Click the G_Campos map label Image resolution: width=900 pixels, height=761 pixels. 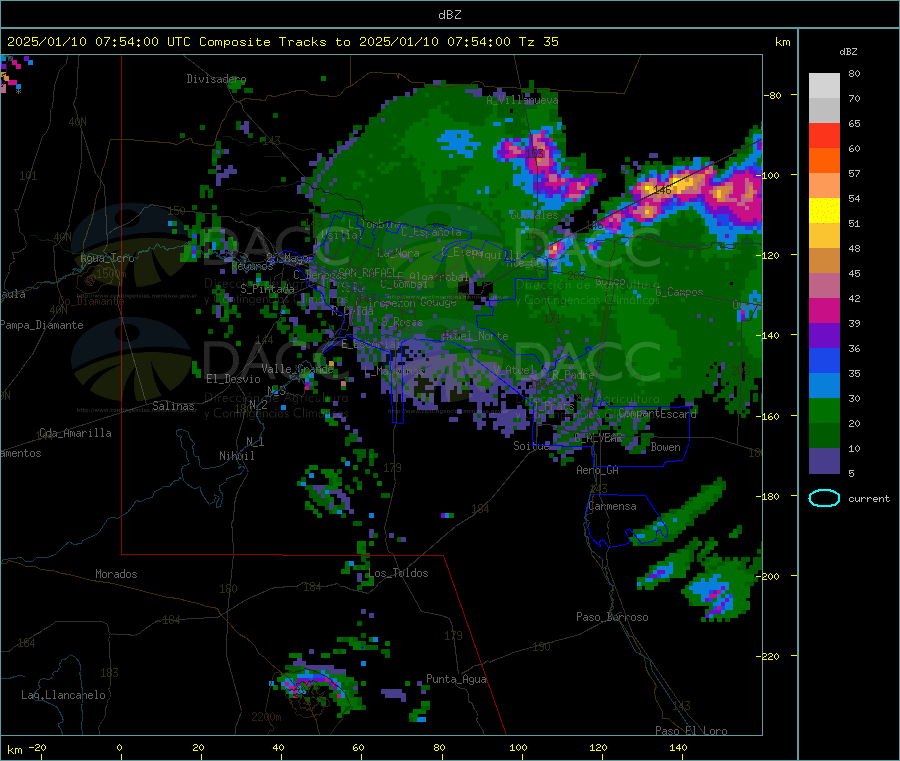click(680, 293)
